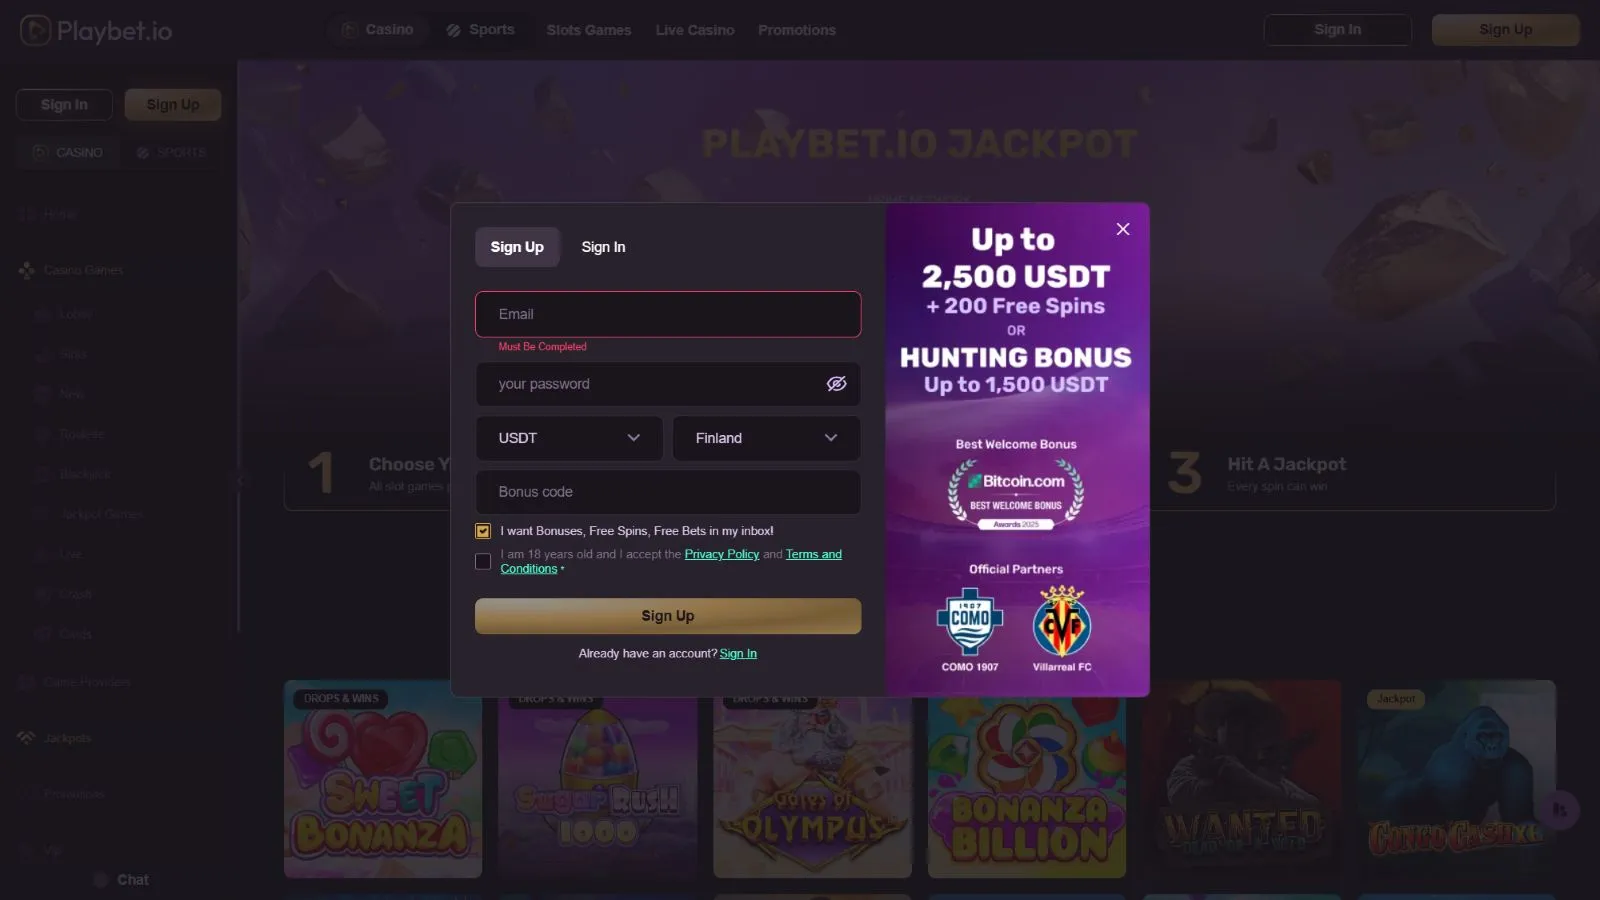Open the Chat bubble icon
The height and width of the screenshot is (900, 1600).
coord(101,880)
